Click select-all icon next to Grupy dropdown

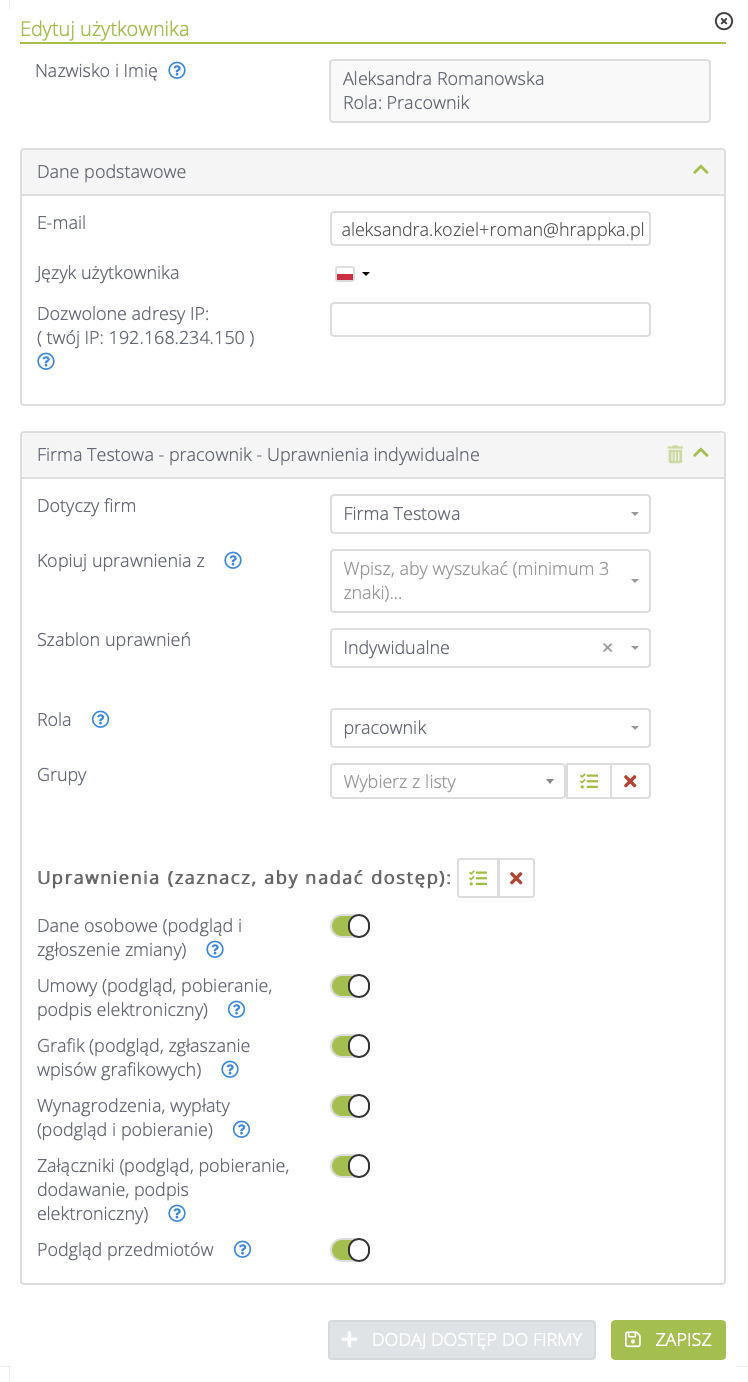coord(589,782)
